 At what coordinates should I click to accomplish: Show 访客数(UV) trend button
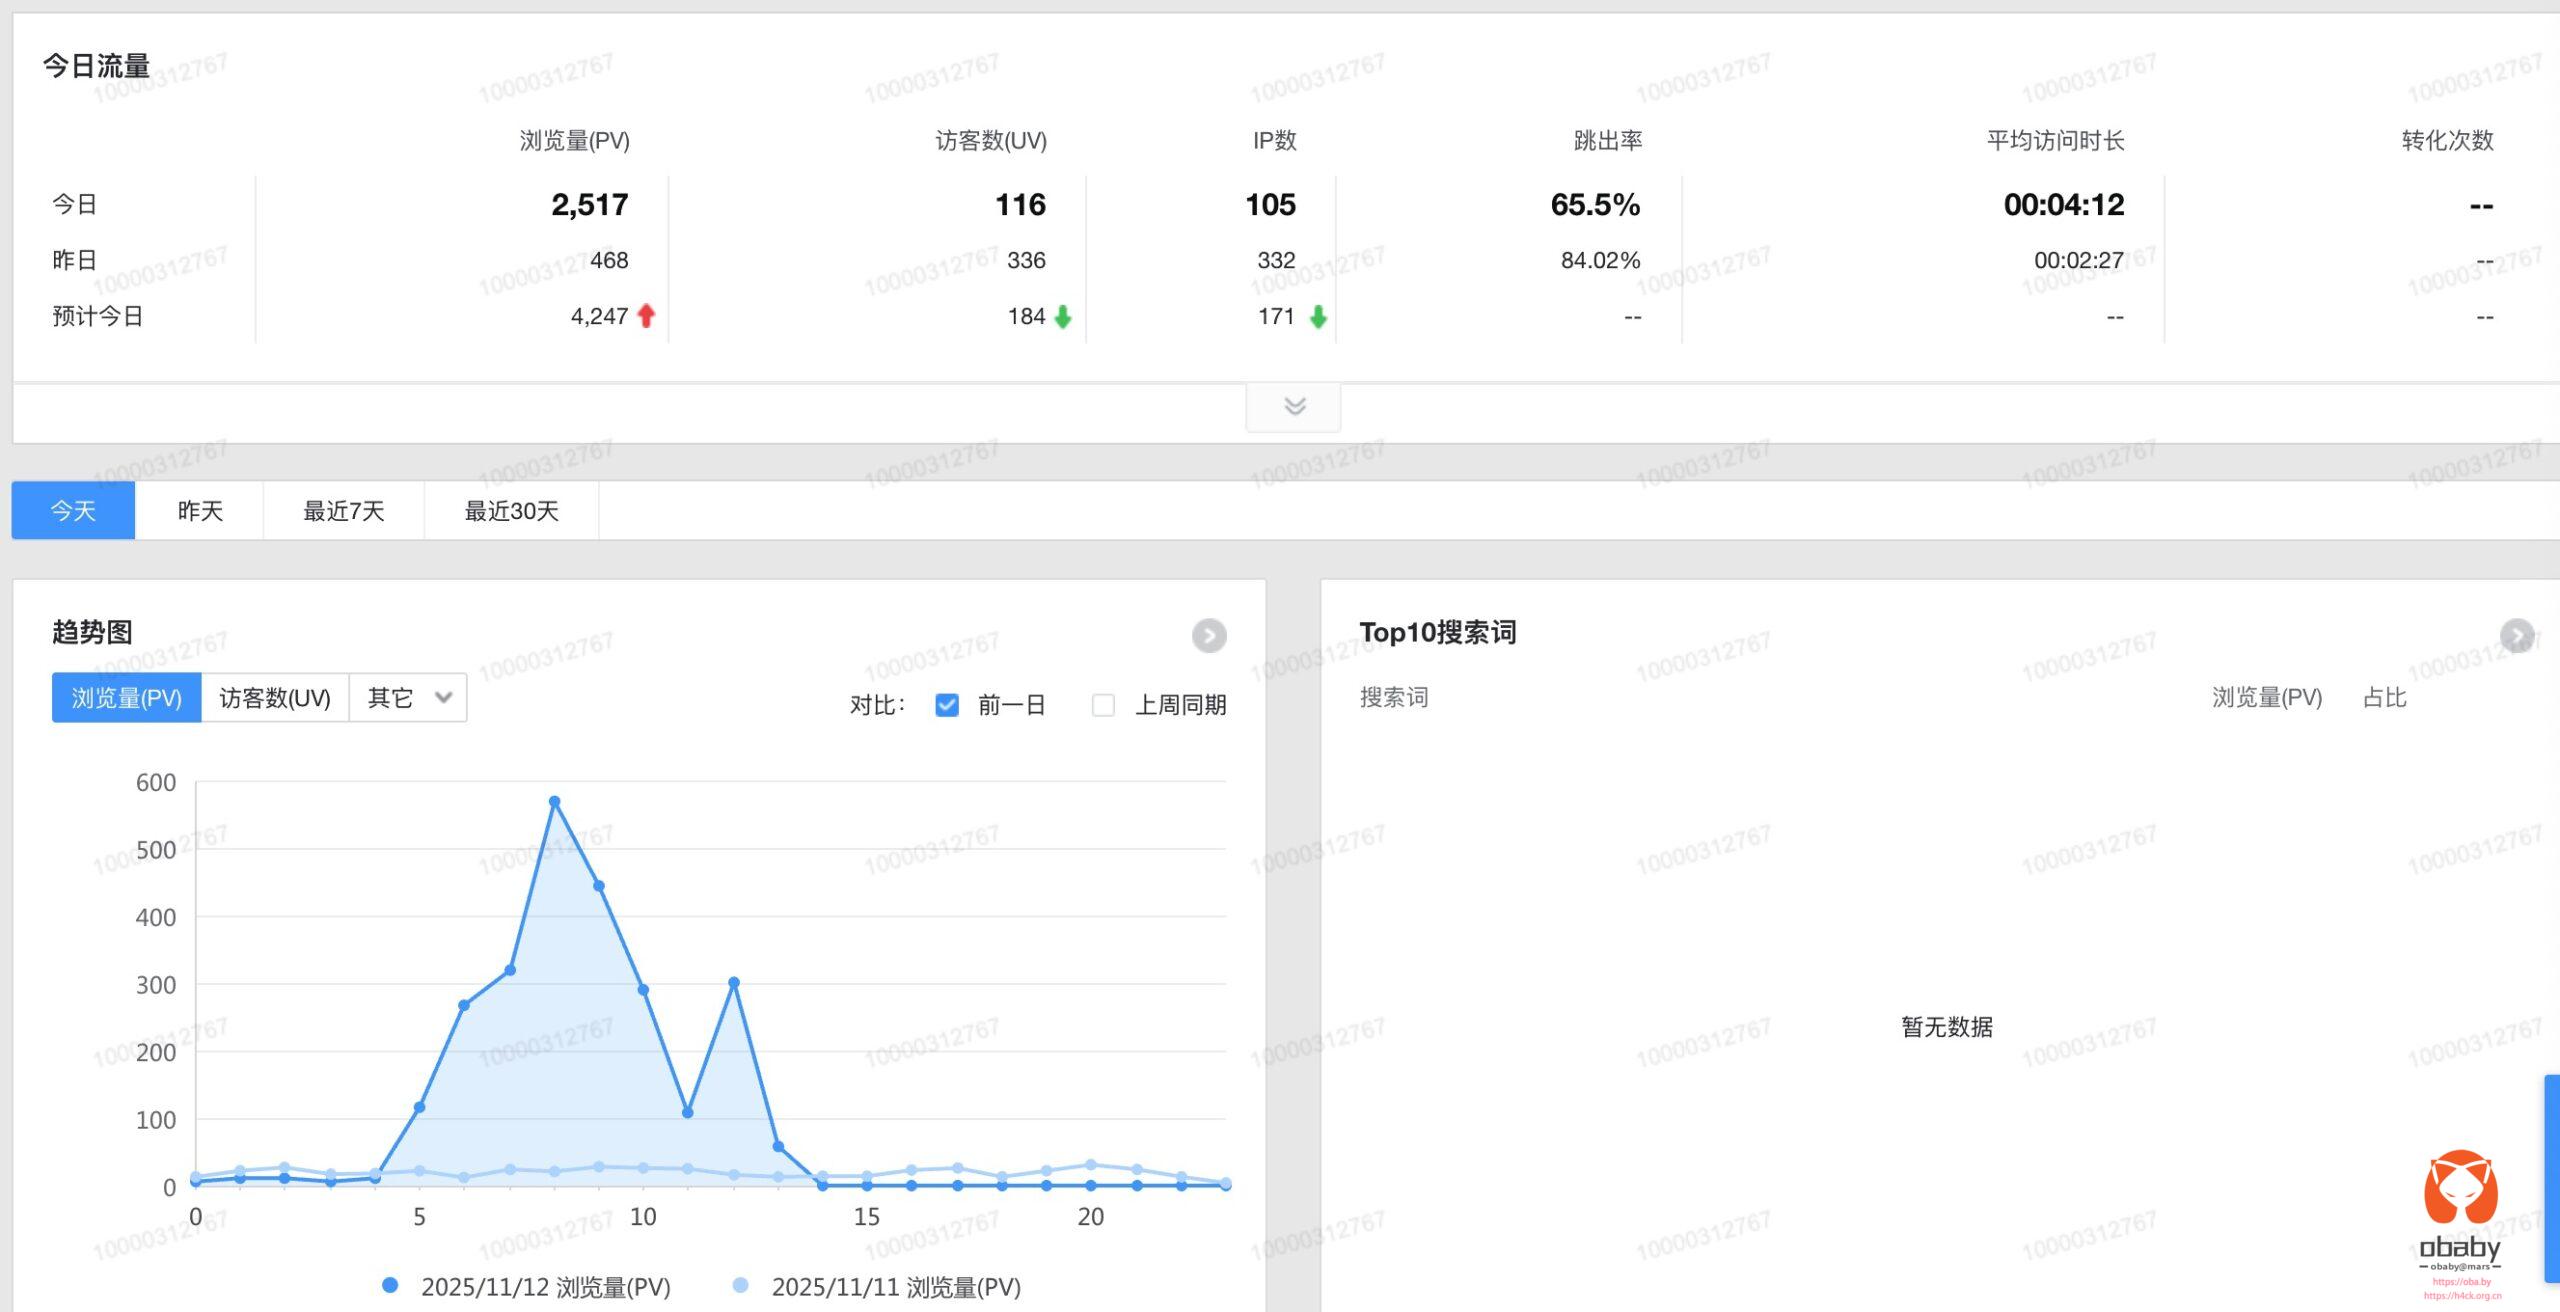point(274,698)
